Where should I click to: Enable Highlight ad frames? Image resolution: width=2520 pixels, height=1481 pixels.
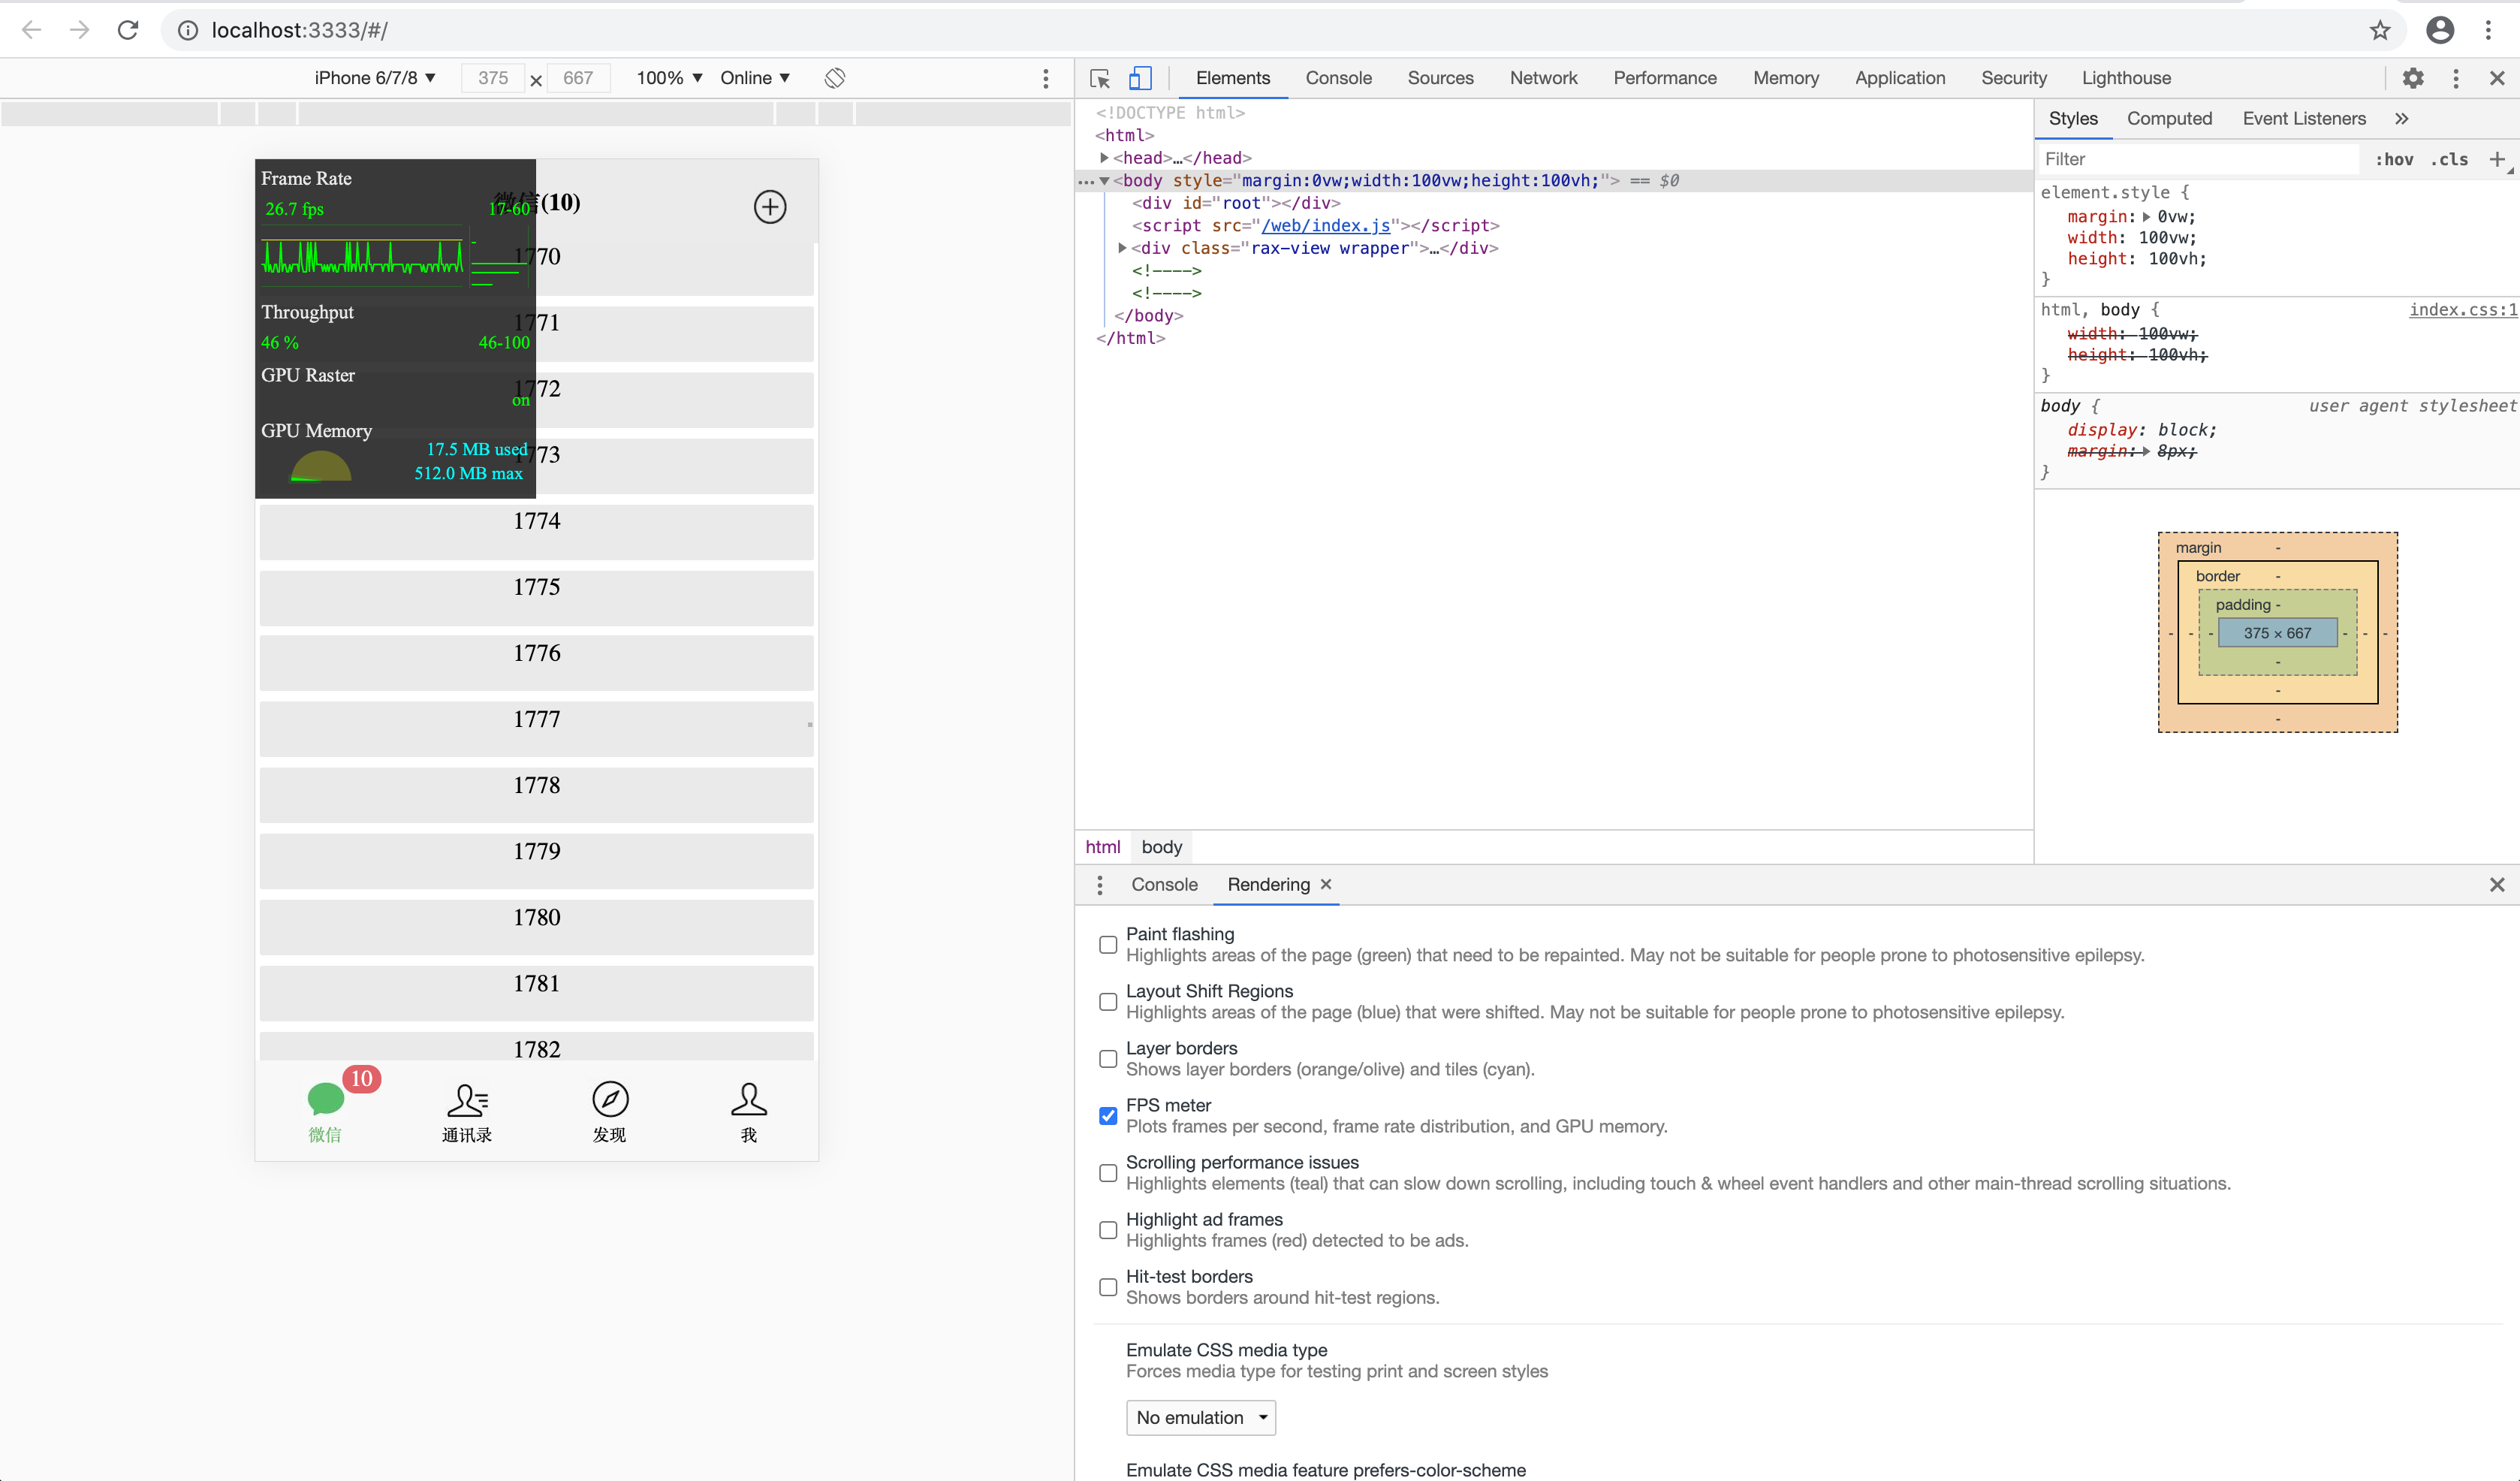point(1108,1230)
